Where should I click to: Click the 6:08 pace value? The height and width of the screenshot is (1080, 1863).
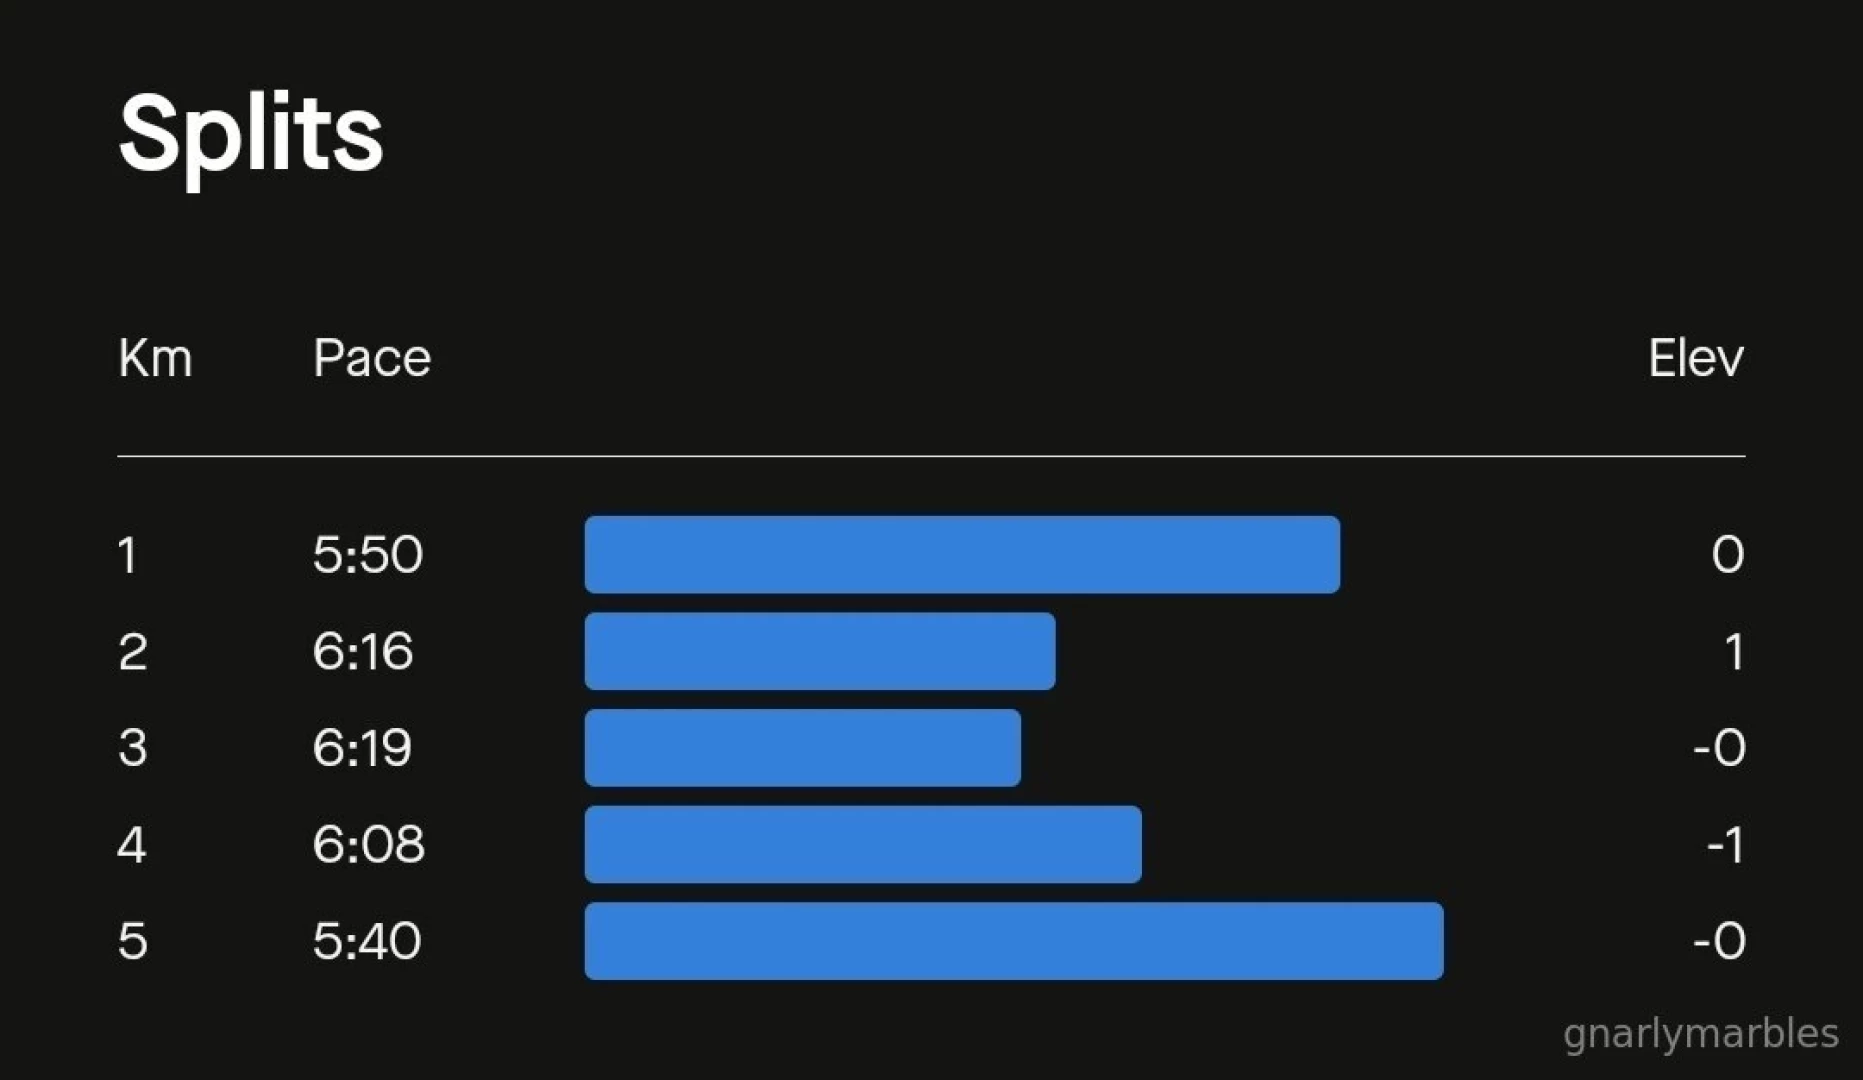[368, 844]
